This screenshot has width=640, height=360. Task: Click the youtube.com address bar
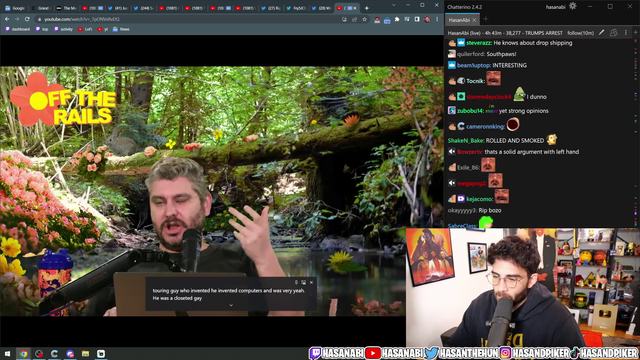pos(188,19)
